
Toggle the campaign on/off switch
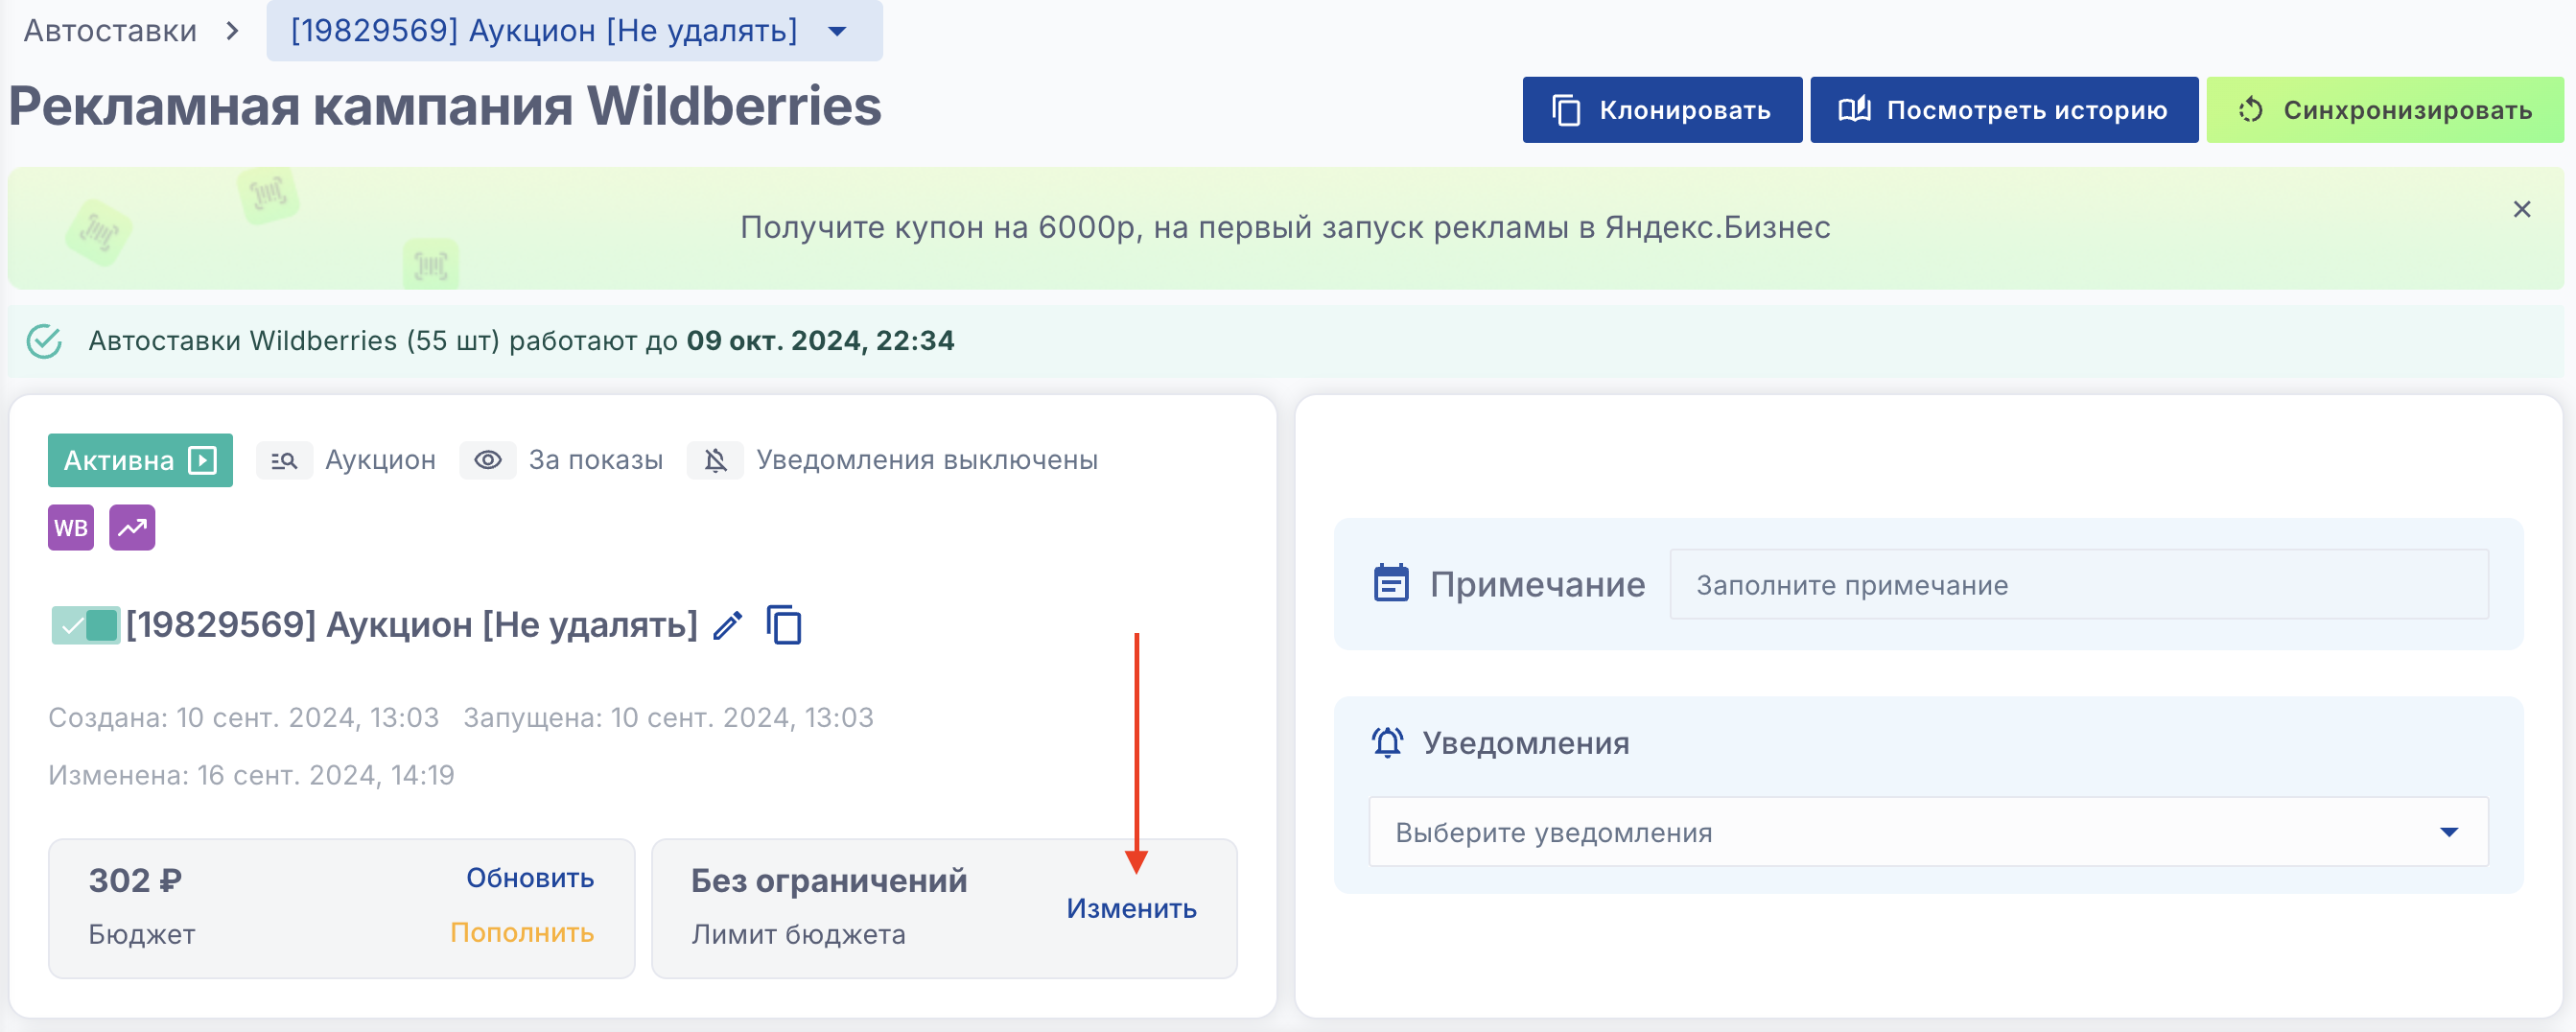[86, 626]
